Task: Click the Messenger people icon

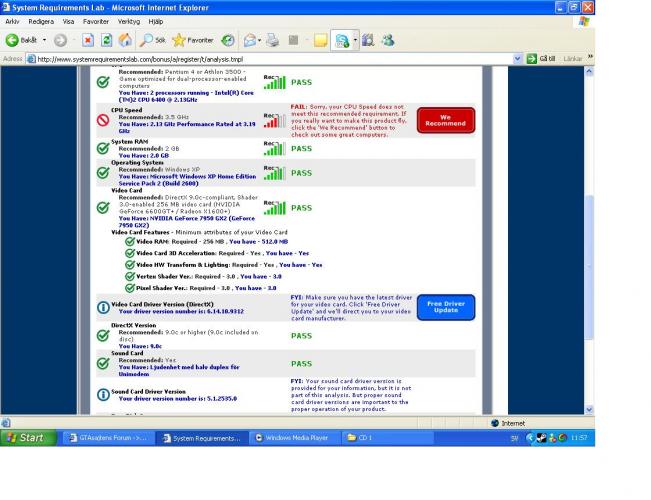Action: click(x=388, y=40)
